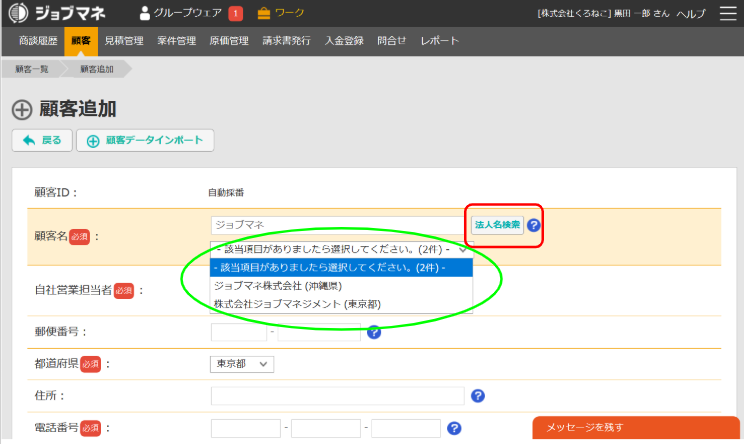
Task: Open the notification badge showing 1
Action: (x=235, y=14)
